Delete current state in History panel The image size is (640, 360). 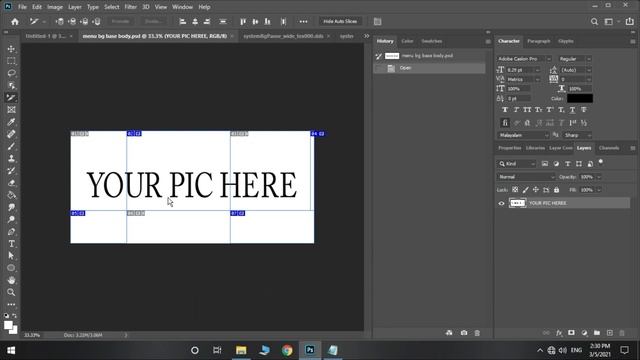pyautogui.click(x=477, y=333)
